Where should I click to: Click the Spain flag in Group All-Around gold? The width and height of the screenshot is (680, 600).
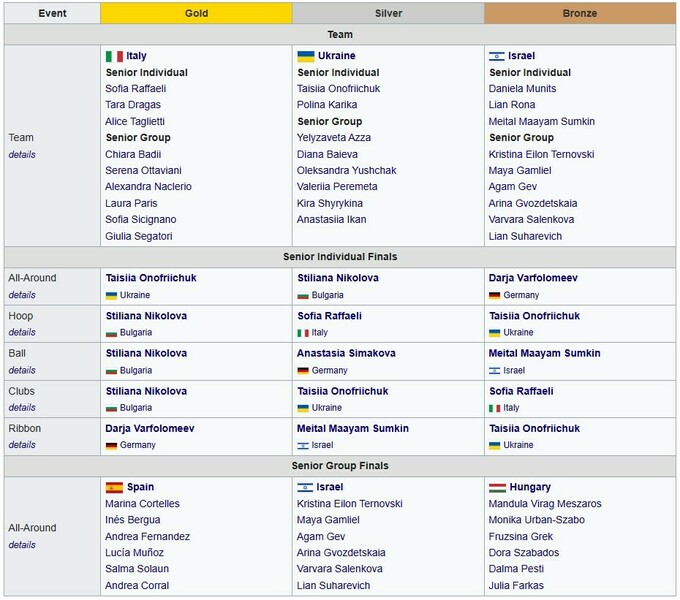(114, 487)
